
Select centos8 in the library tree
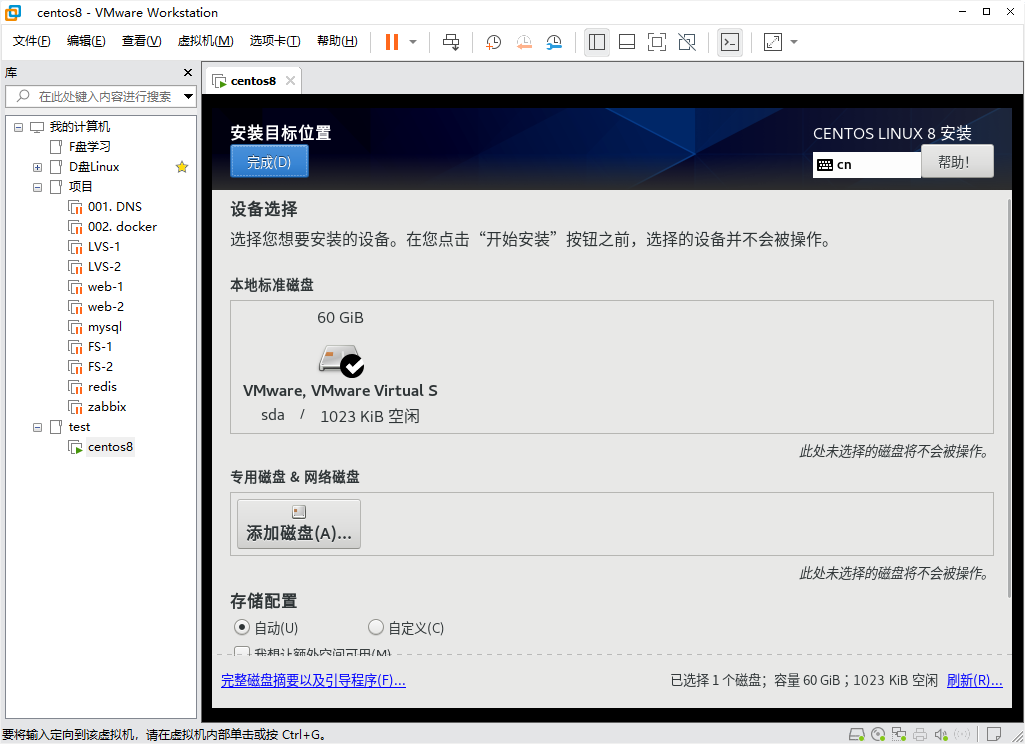(x=110, y=447)
